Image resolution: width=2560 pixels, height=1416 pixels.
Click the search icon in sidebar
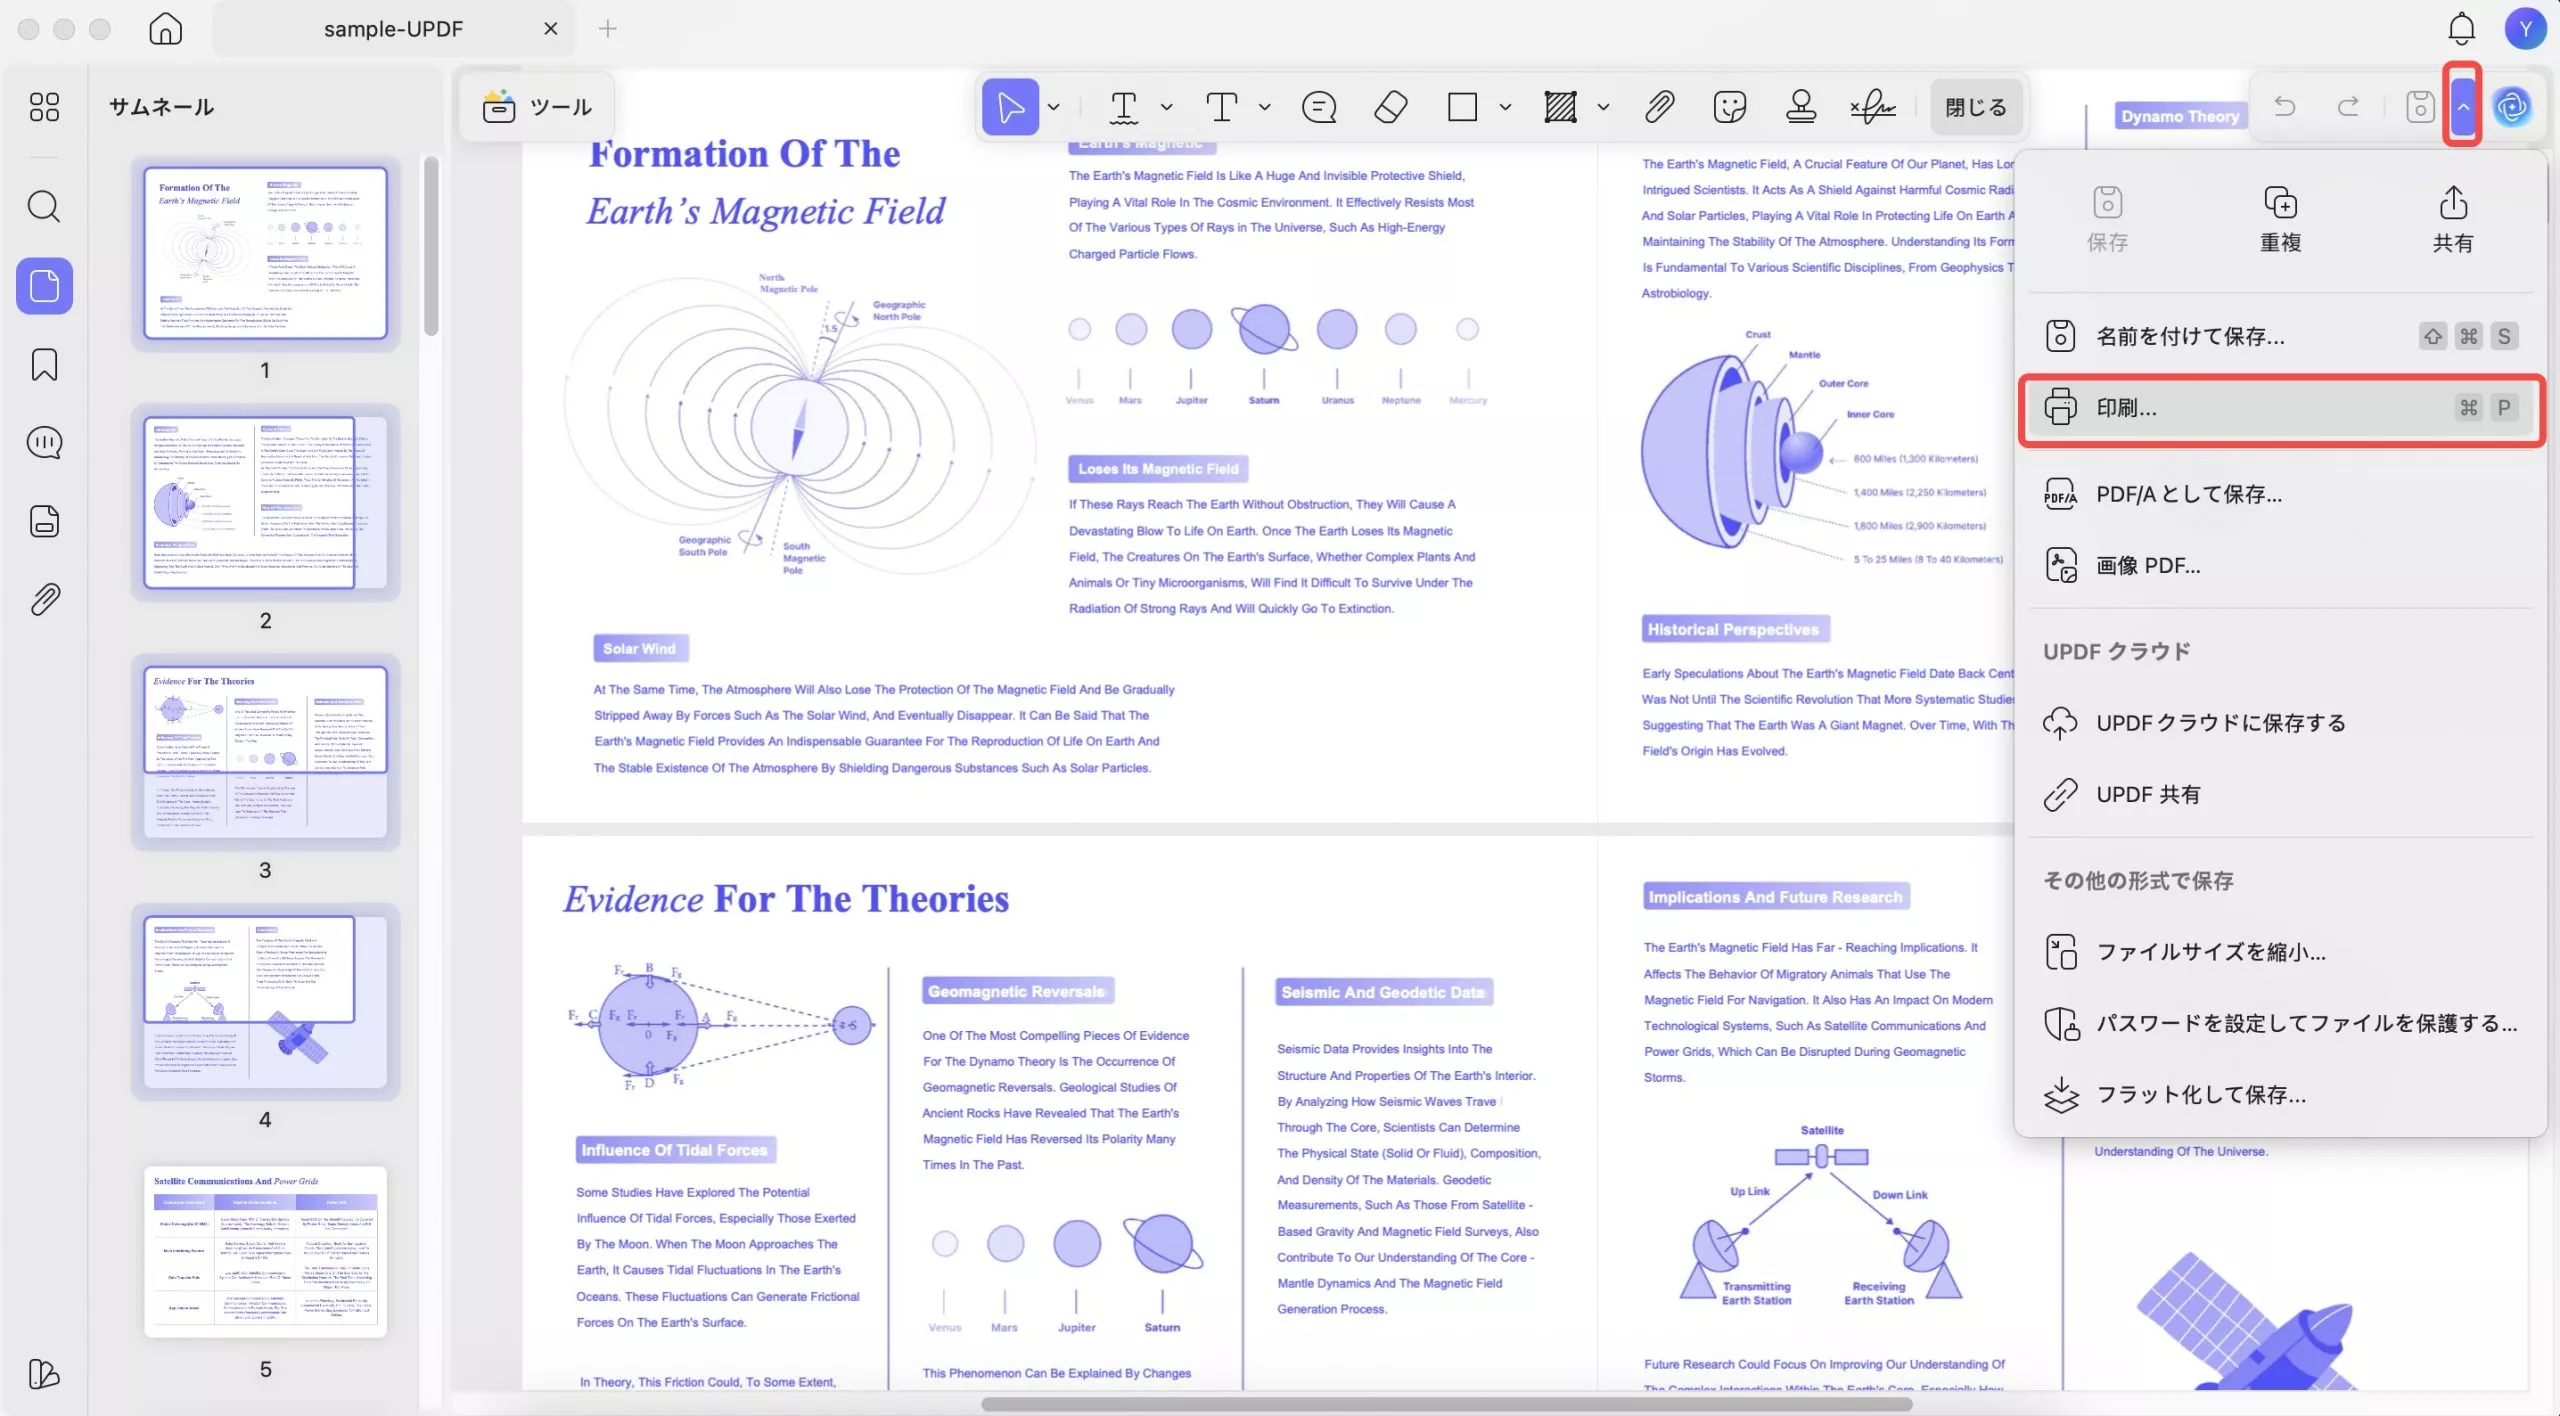tap(44, 207)
